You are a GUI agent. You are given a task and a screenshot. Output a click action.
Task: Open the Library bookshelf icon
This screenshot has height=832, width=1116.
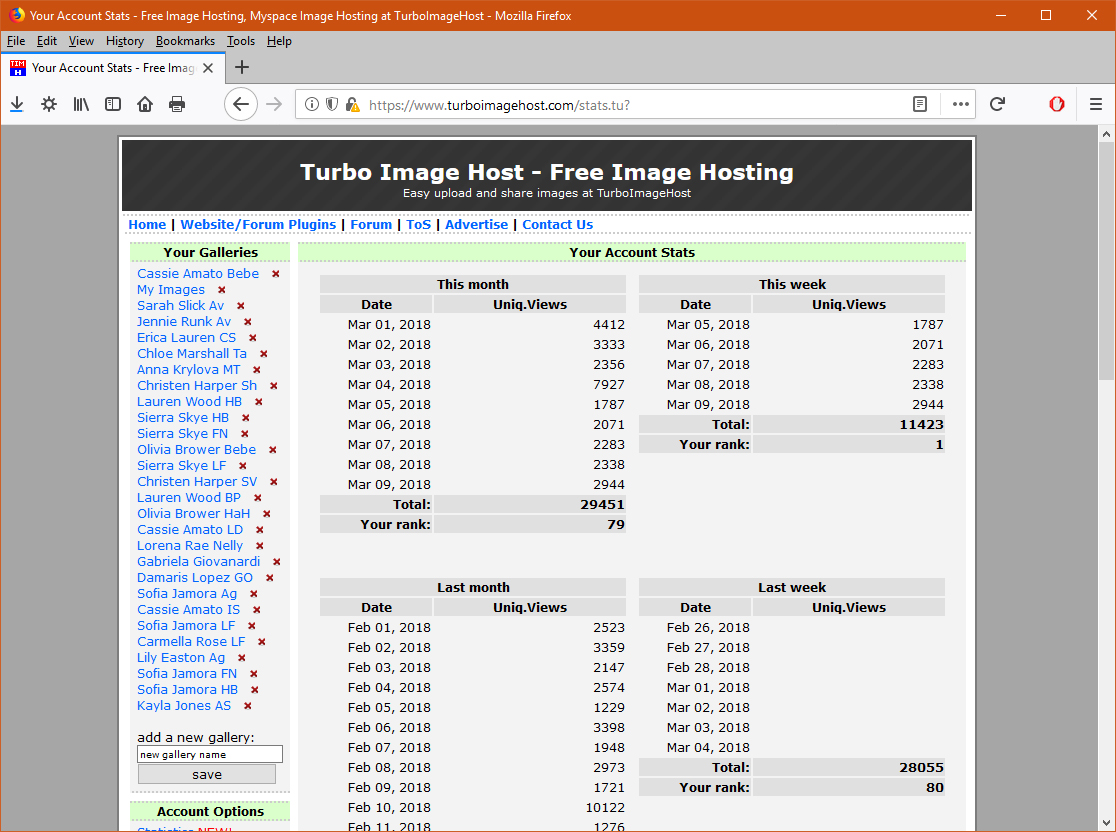(x=81, y=104)
